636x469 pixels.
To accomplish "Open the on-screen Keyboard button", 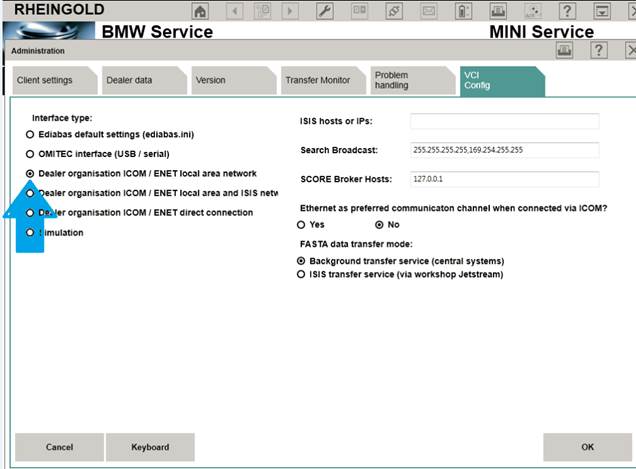I will point(150,447).
